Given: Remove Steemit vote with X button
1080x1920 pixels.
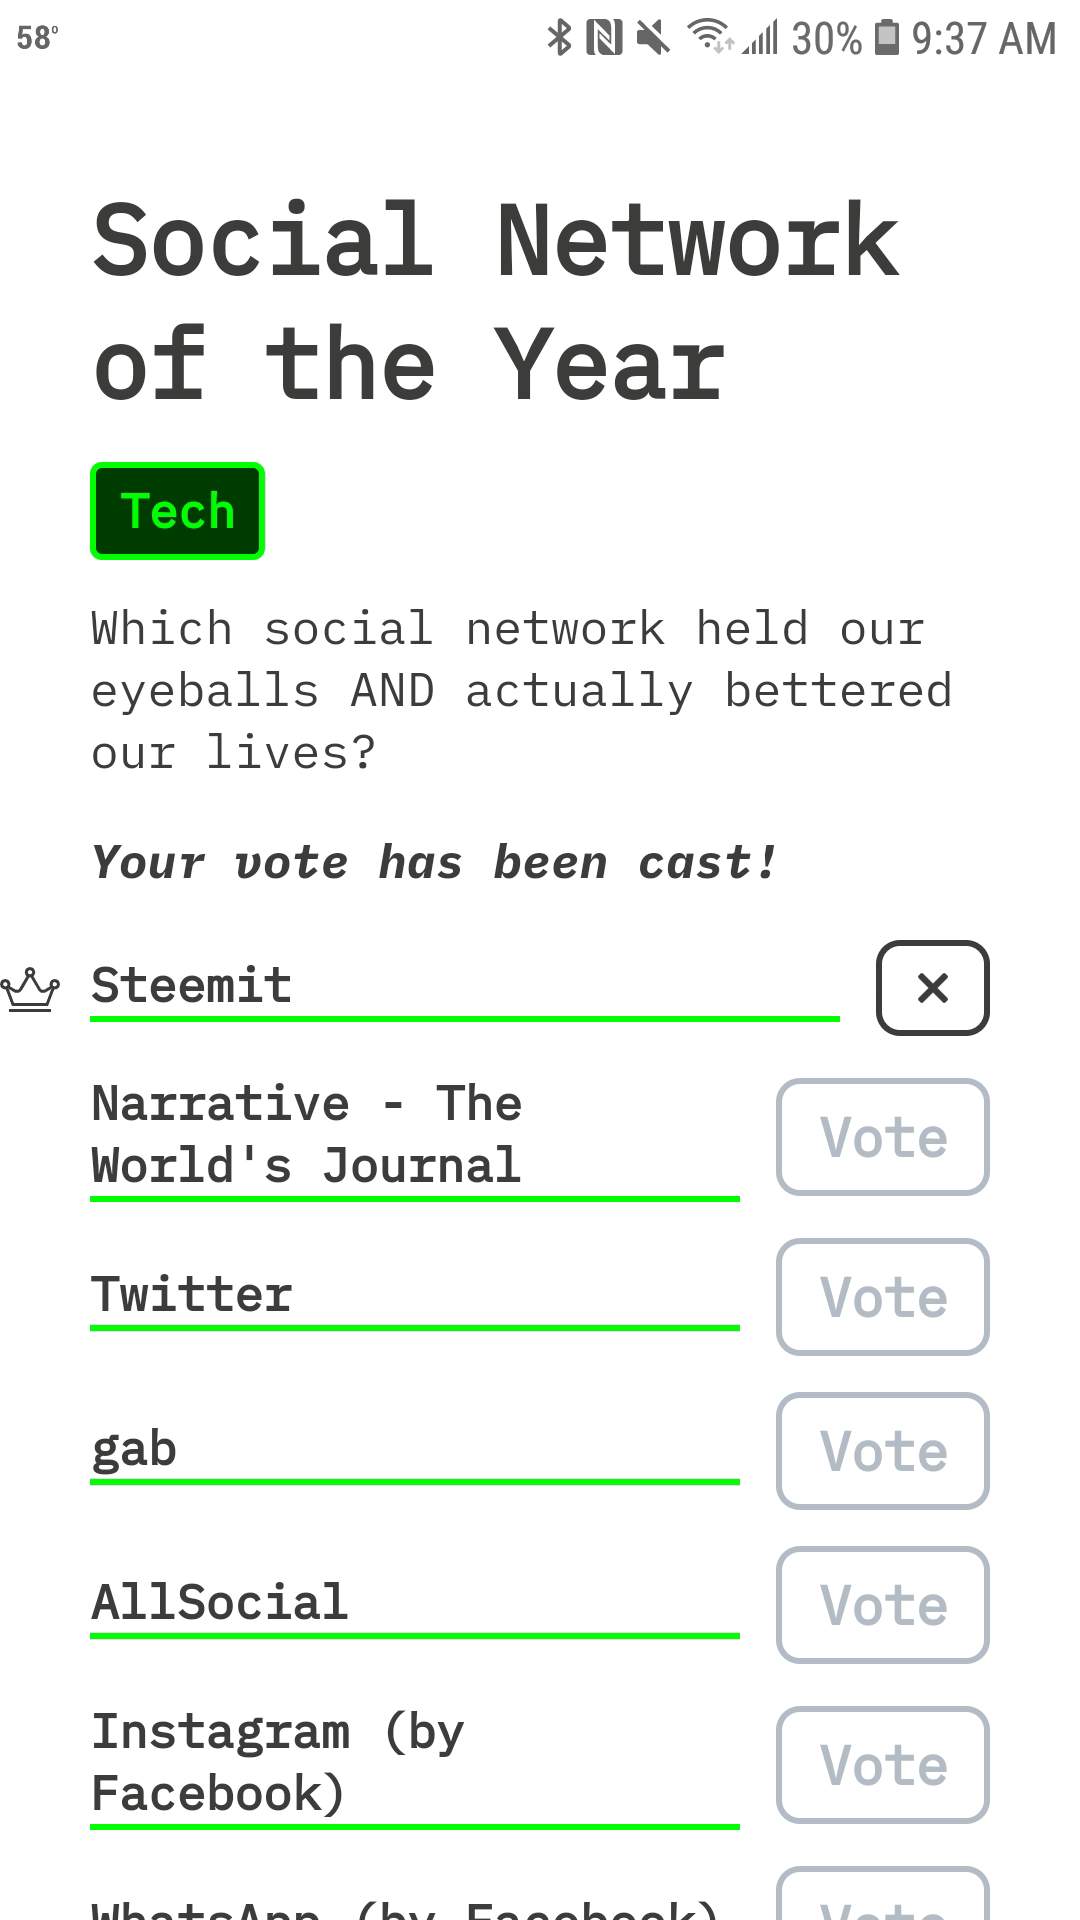Looking at the screenshot, I should point(932,988).
